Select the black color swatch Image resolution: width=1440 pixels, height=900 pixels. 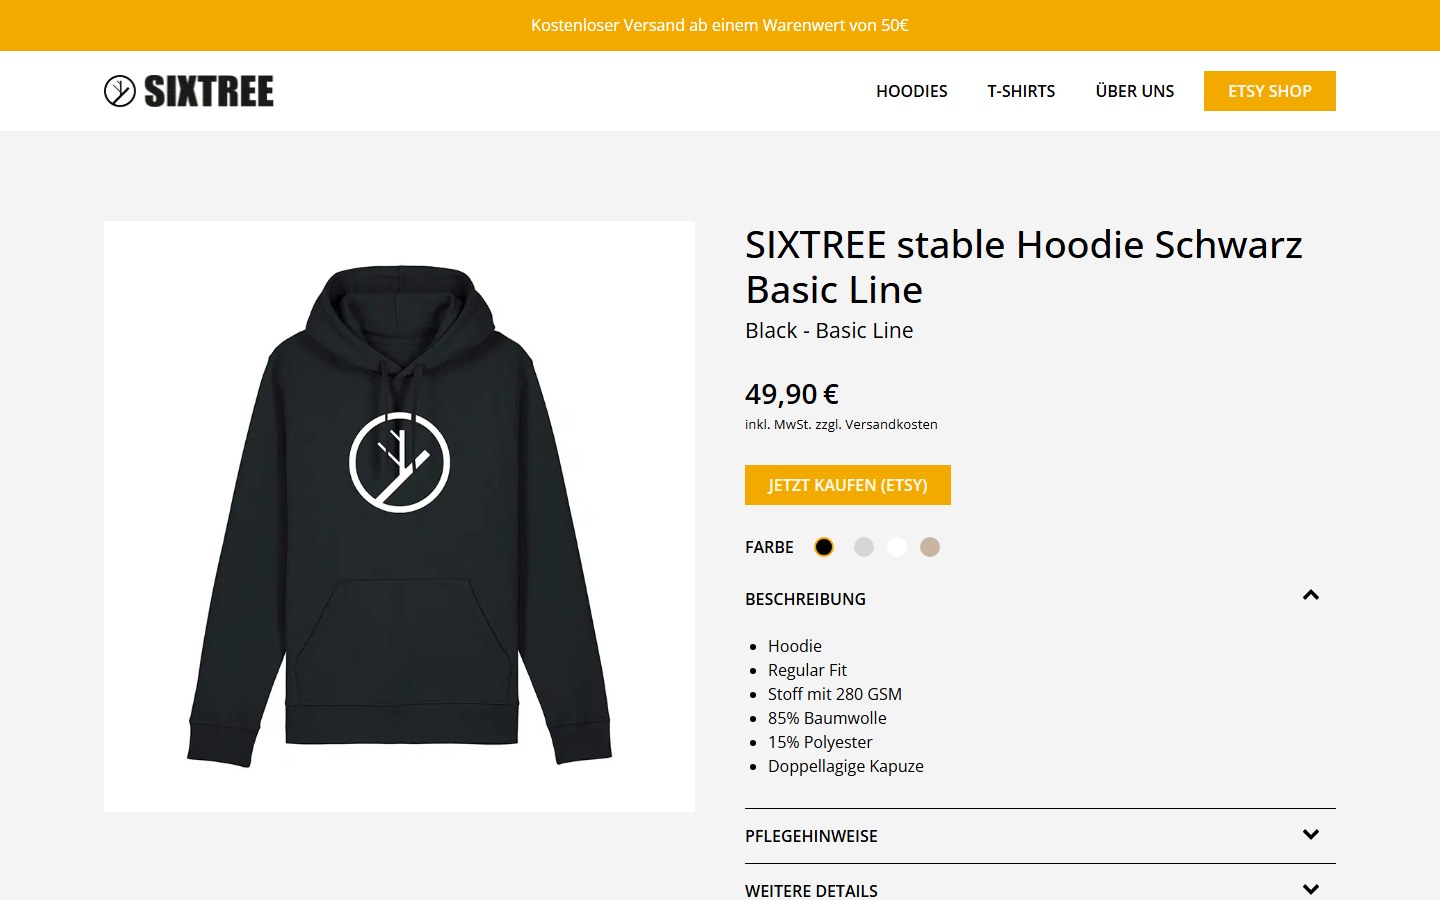[x=824, y=547]
